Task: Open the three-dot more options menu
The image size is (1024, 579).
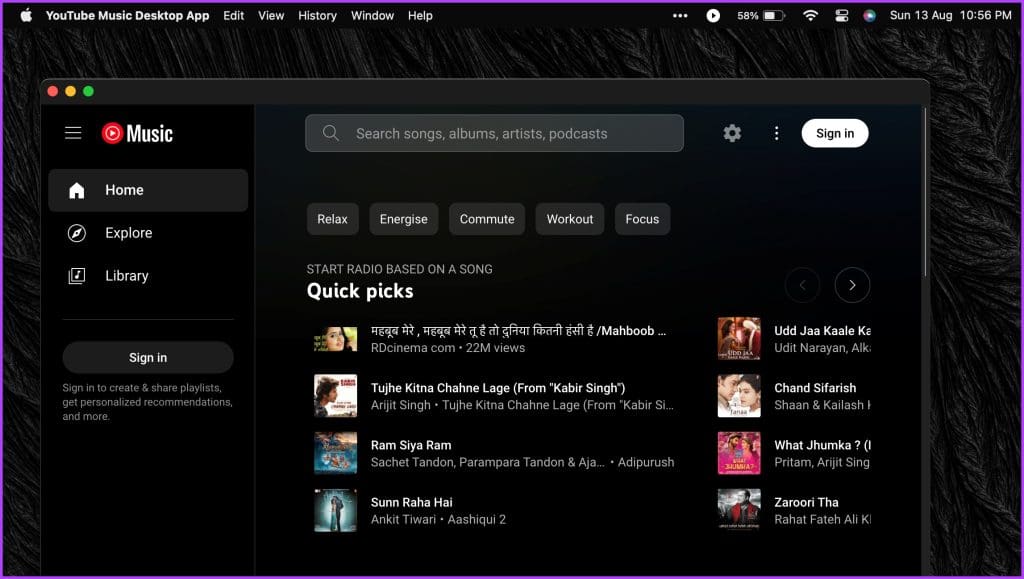Action: pos(776,133)
